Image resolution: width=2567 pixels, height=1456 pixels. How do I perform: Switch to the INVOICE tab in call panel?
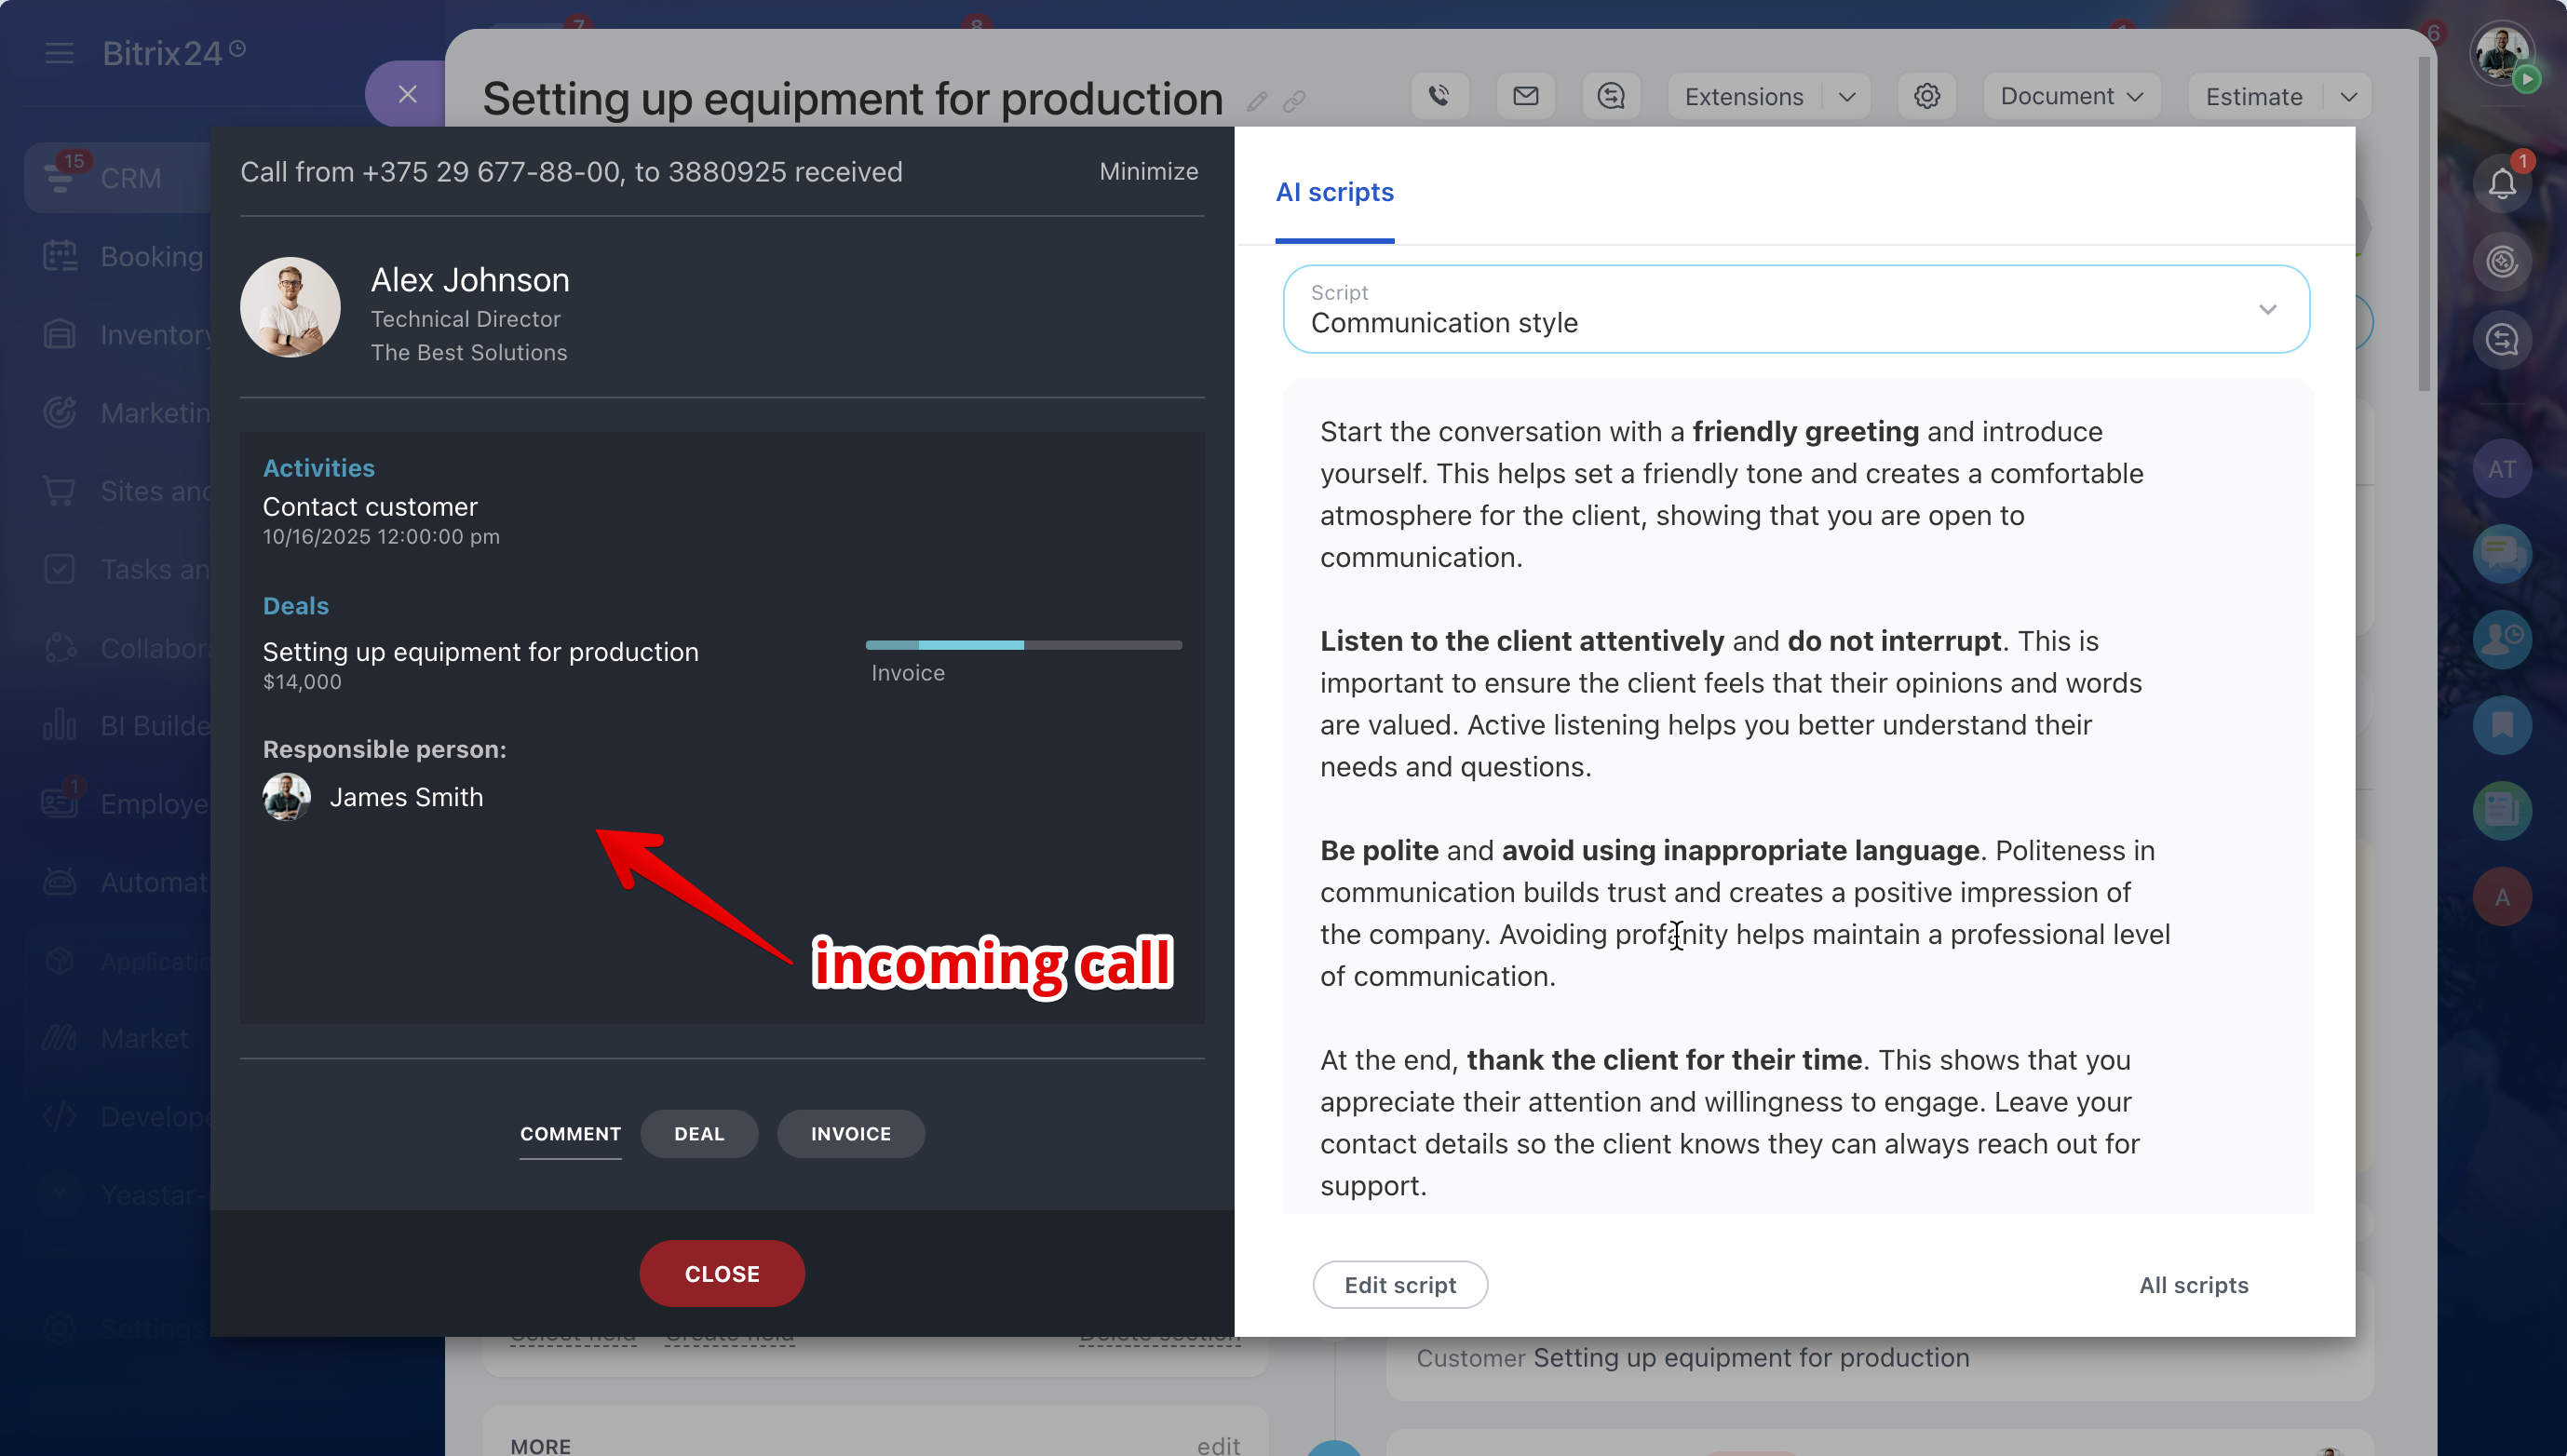point(850,1133)
